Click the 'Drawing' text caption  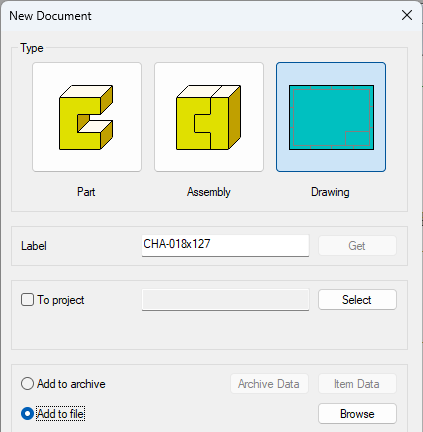[x=330, y=192]
